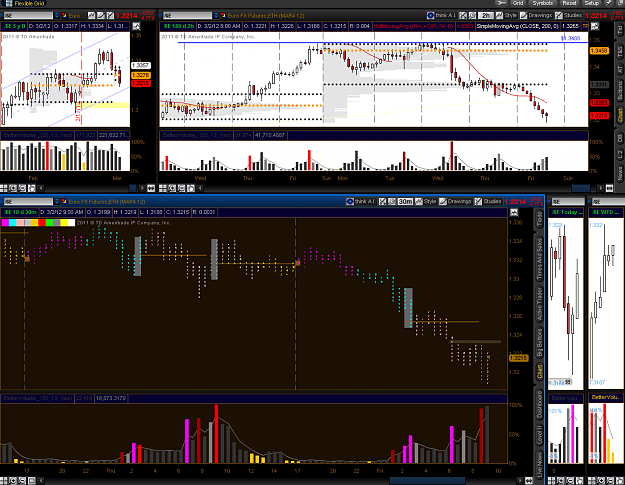Screen dimensions: 625x485
Task: Click the pin icon next to Setup
Action: click(608, 3)
